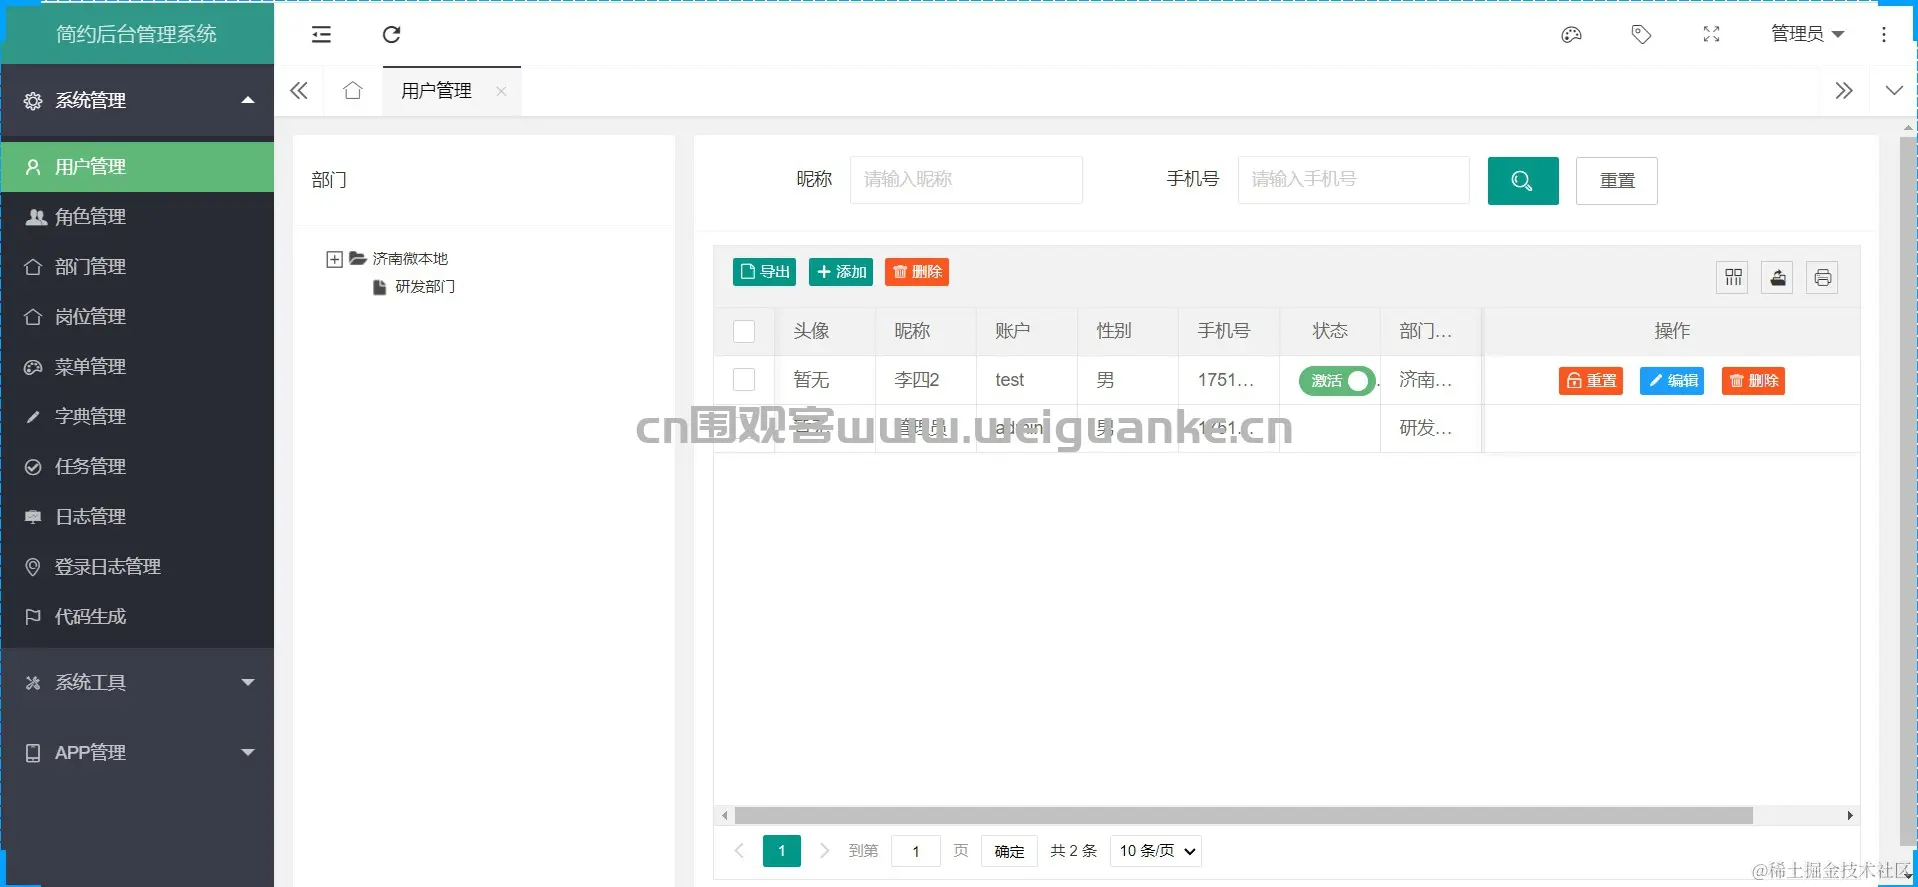The height and width of the screenshot is (887, 1918).
Task: Click the 昵称 search input field
Action: pos(966,180)
